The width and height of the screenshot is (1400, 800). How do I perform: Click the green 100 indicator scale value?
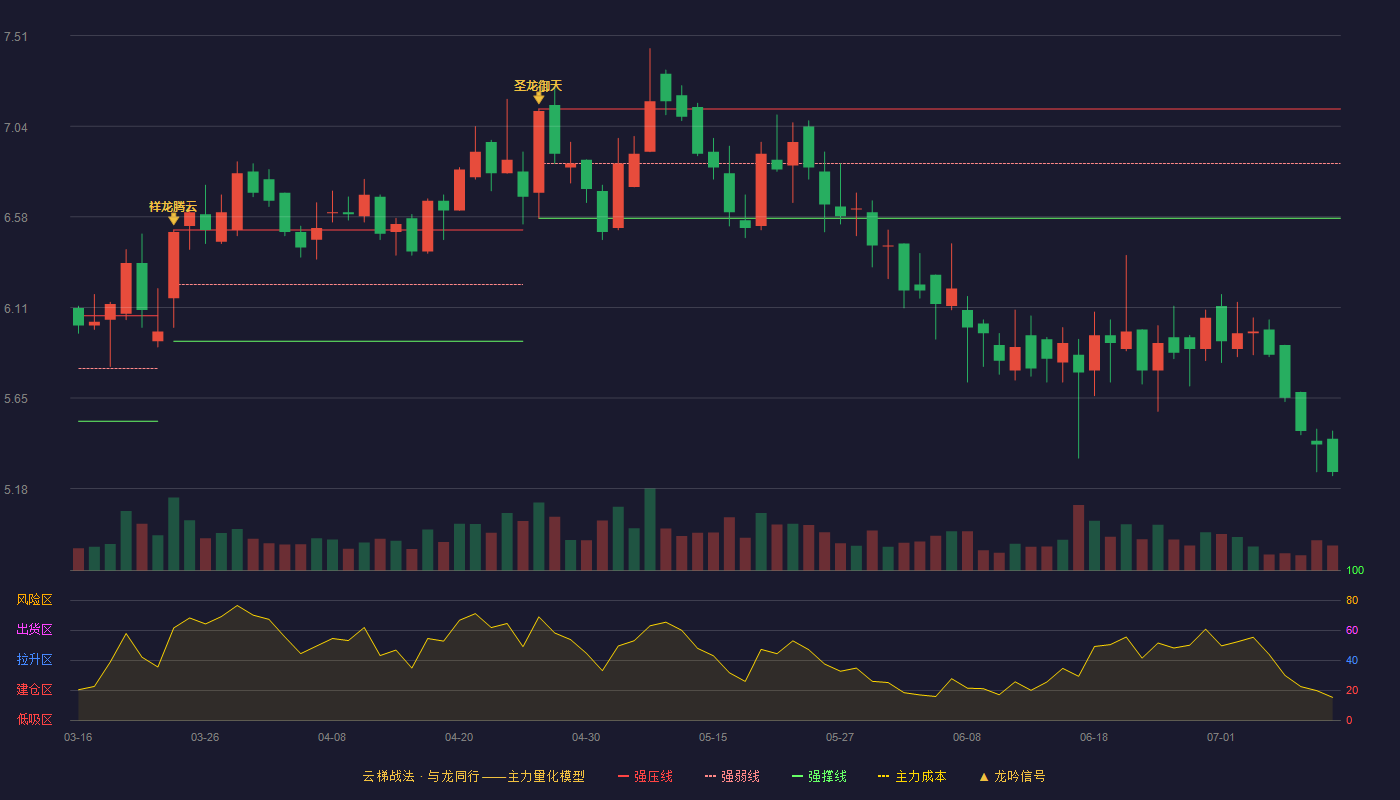(1355, 571)
